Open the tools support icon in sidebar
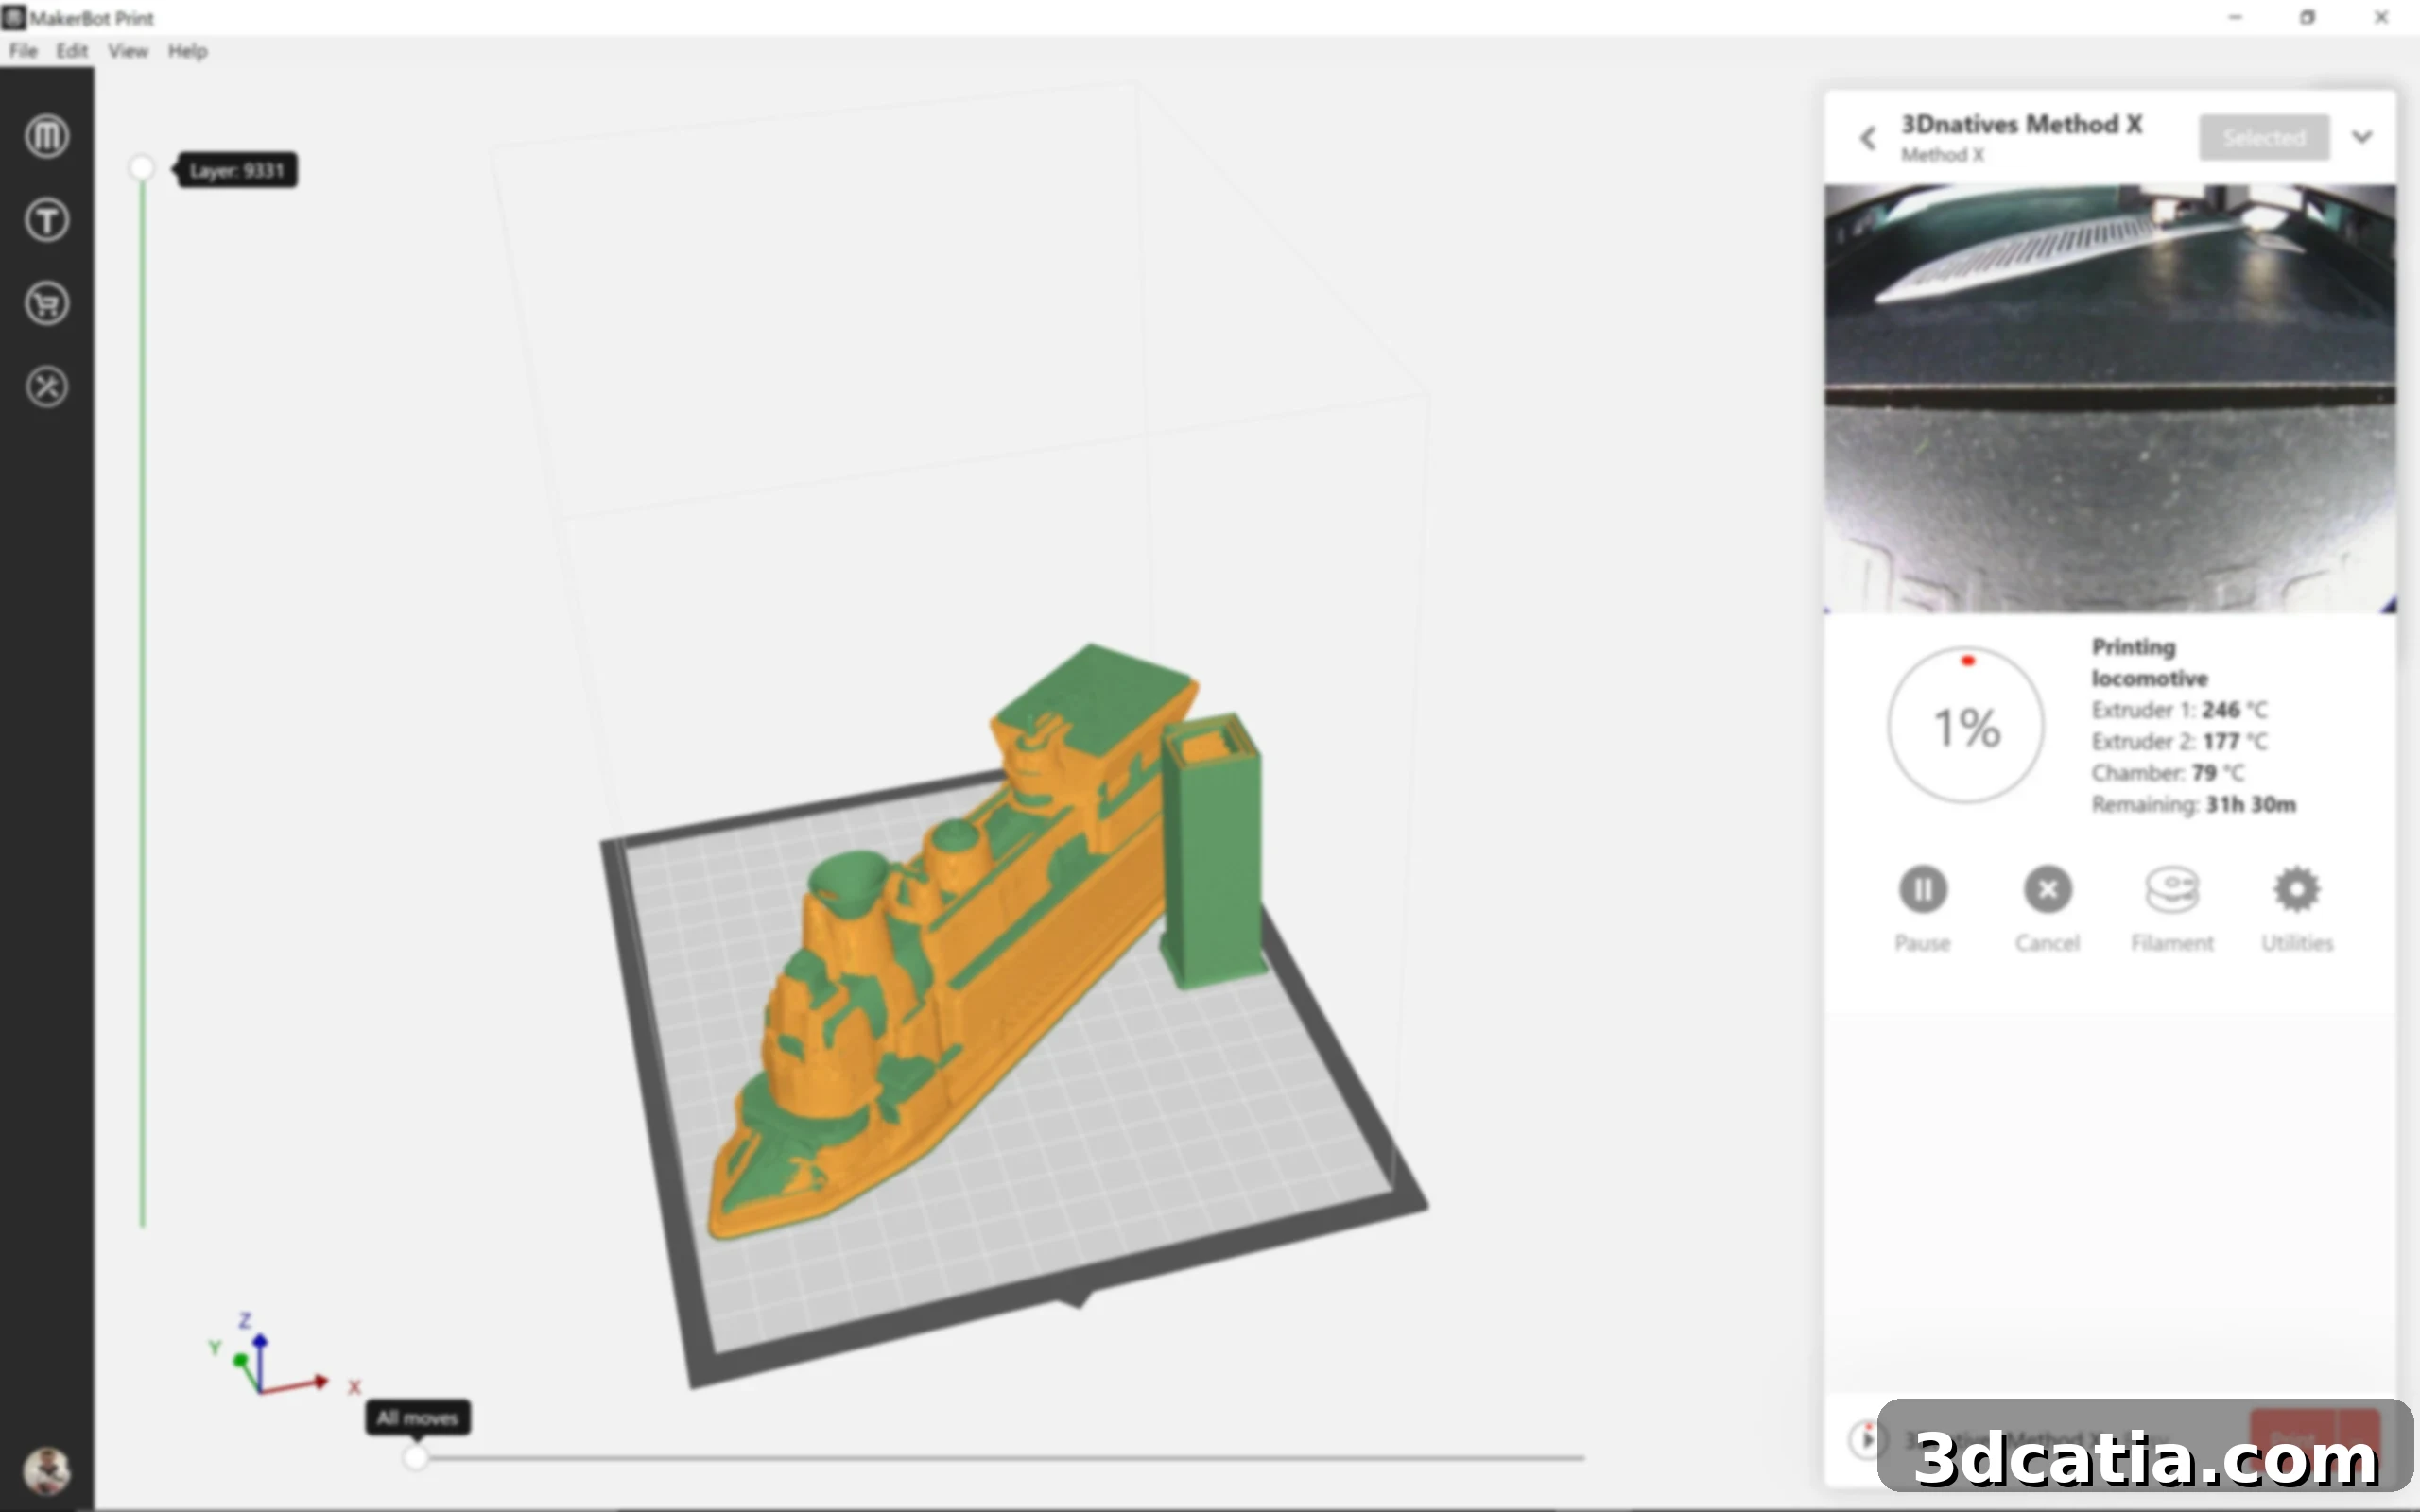The width and height of the screenshot is (2420, 1512). 47,387
